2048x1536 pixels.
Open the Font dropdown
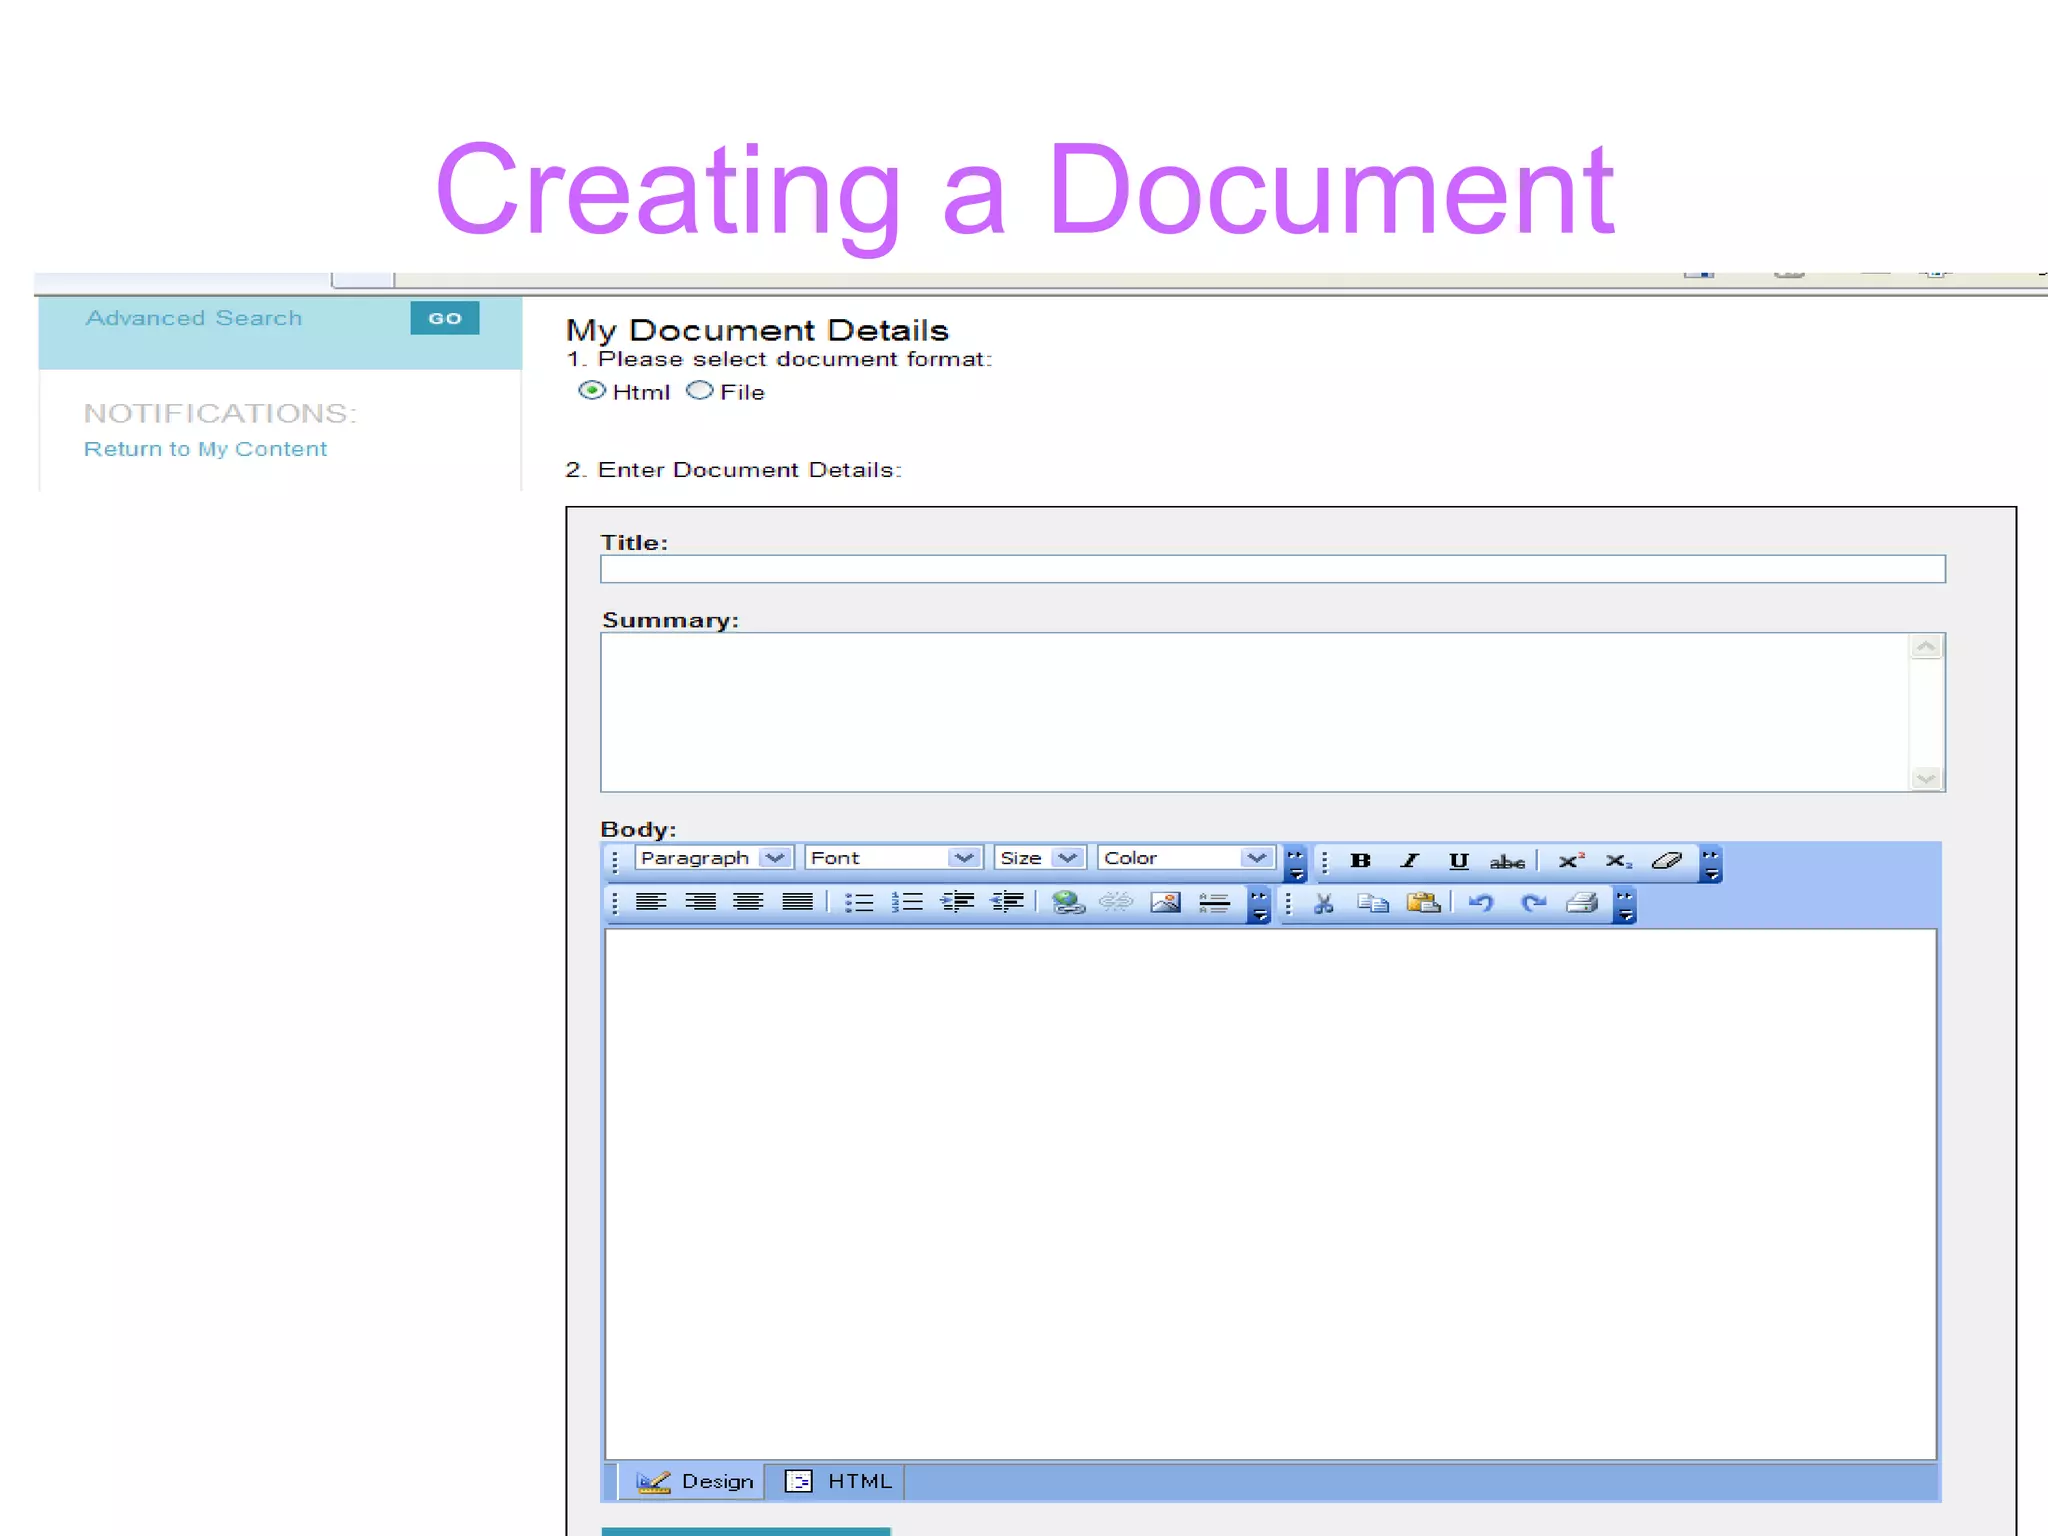pos(893,858)
